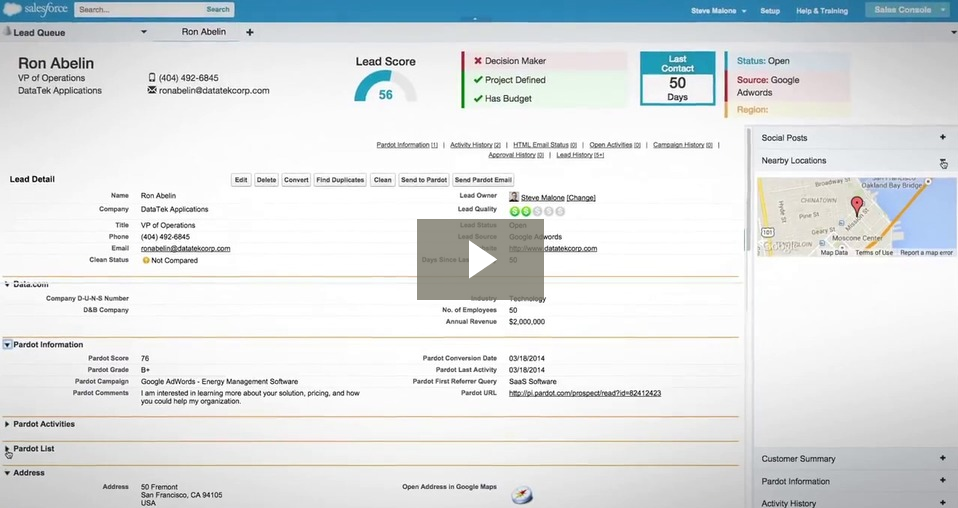The image size is (958, 508).
Task: Open the Steve Malone user menu
Action: tap(718, 11)
